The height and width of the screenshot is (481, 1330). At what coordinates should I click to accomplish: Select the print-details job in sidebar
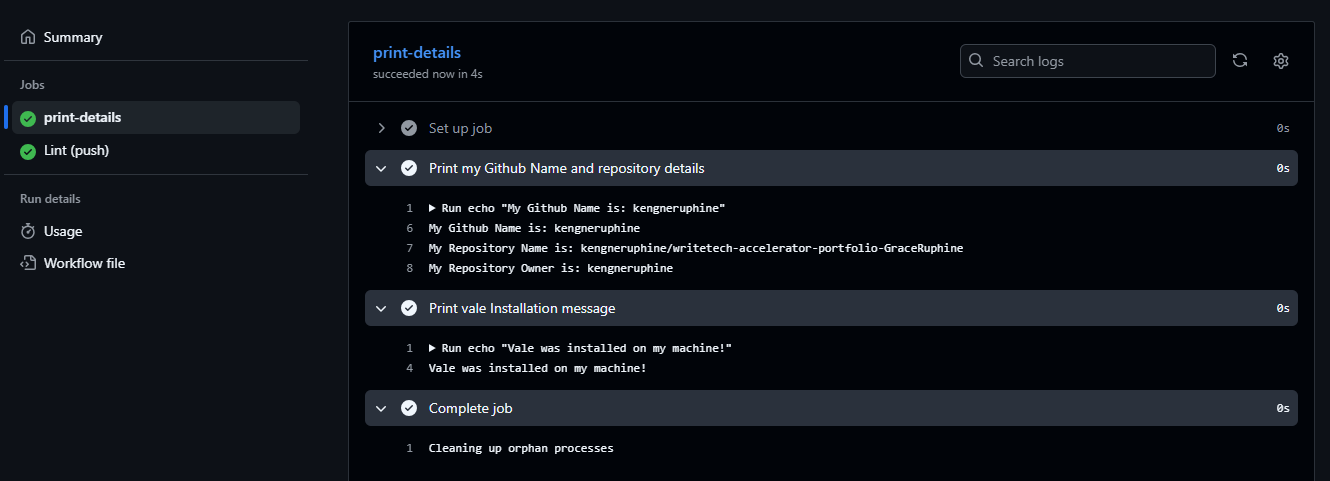[x=82, y=118]
